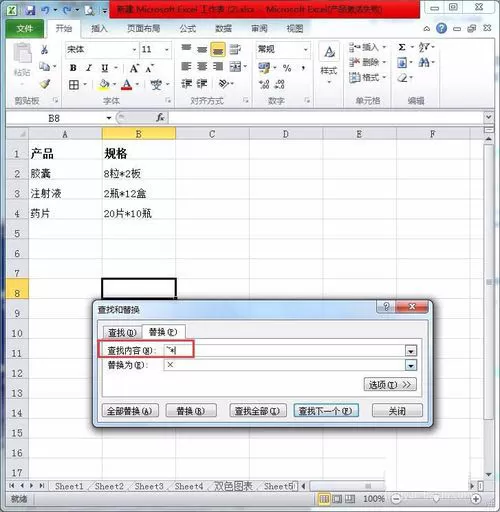Click the Save icon in quick access toolbar
The width and height of the screenshot is (500, 512).
[30, 10]
